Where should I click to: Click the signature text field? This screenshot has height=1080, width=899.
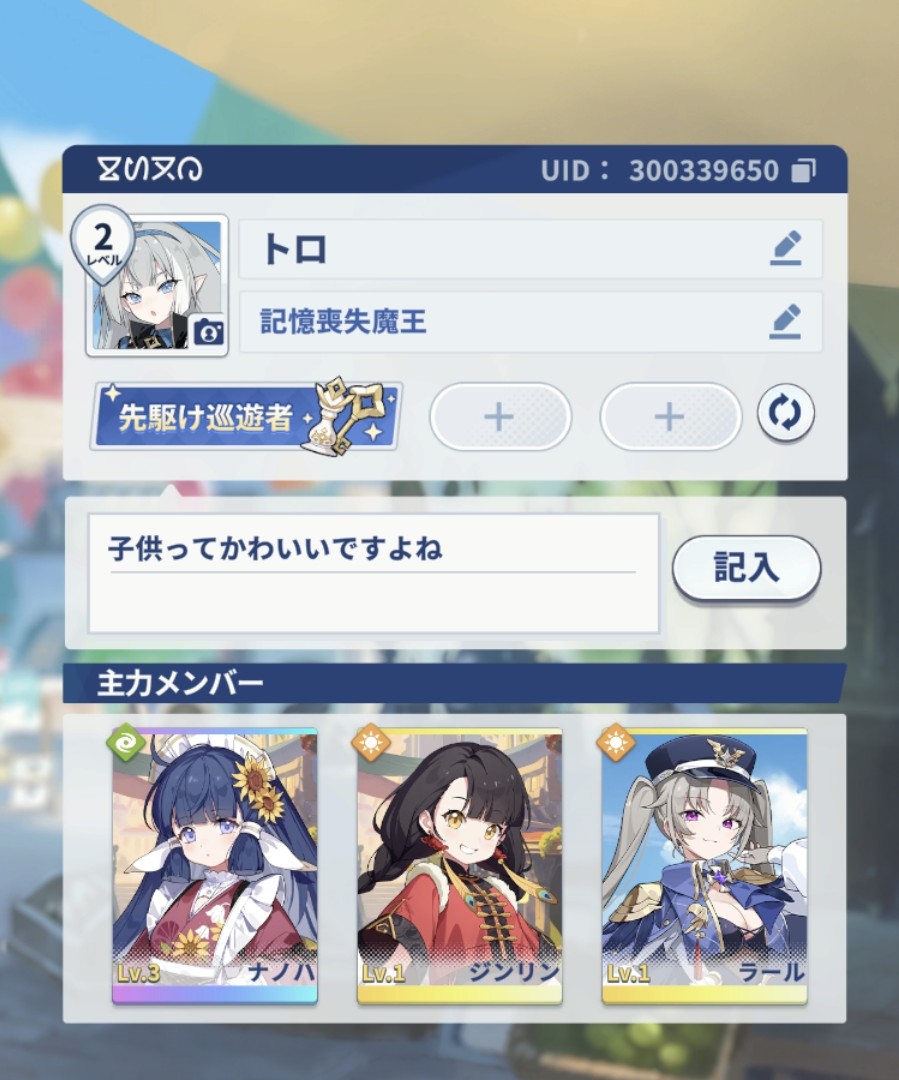click(x=373, y=573)
